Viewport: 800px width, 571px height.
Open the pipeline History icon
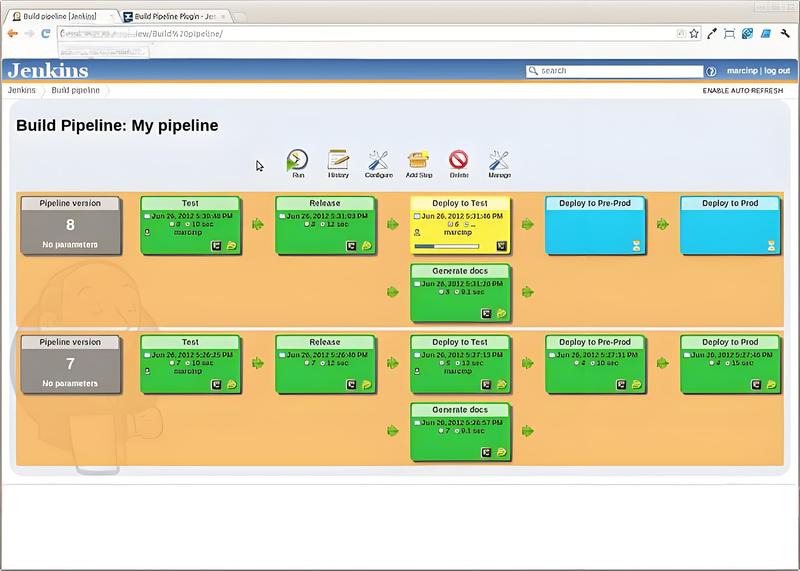coord(338,160)
